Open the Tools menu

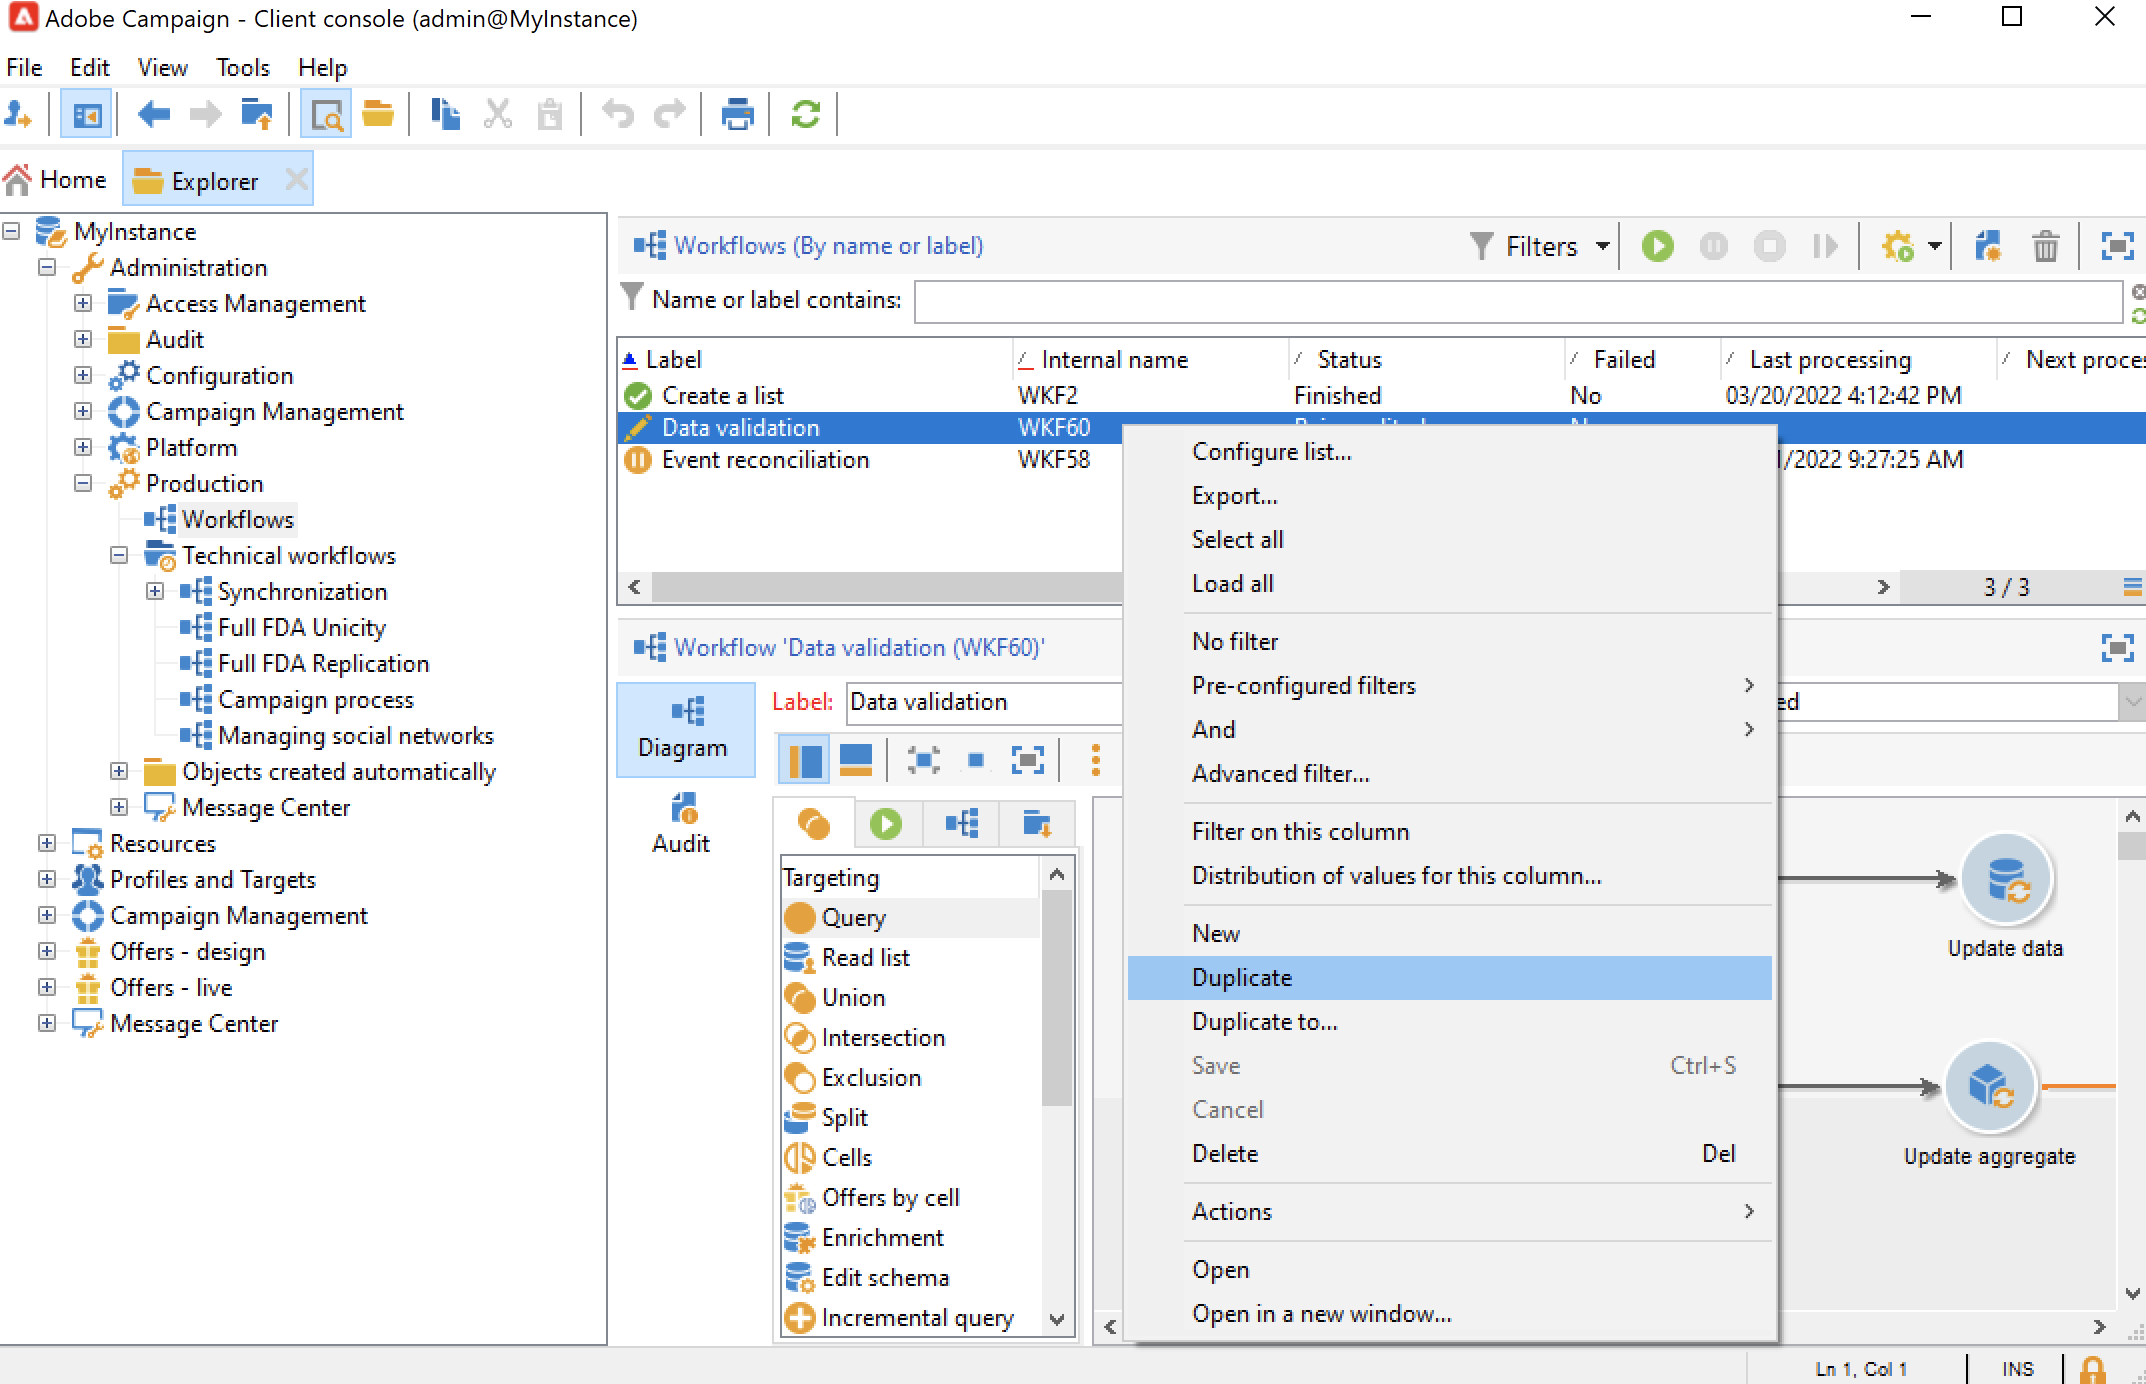coord(242,67)
